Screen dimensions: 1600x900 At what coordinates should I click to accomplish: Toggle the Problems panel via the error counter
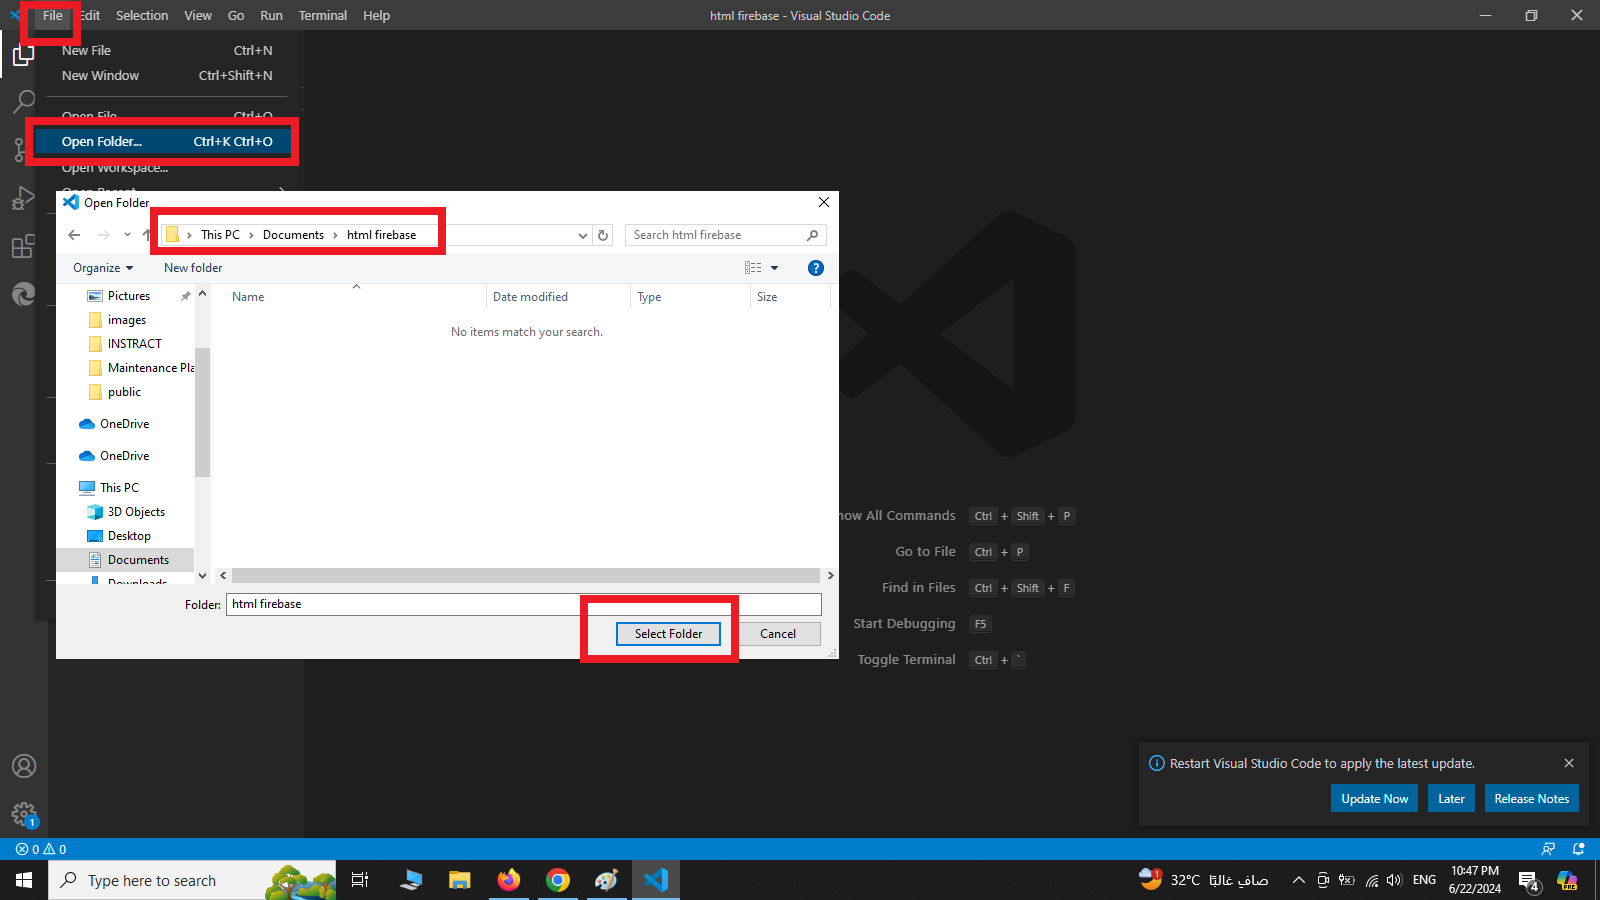click(41, 848)
